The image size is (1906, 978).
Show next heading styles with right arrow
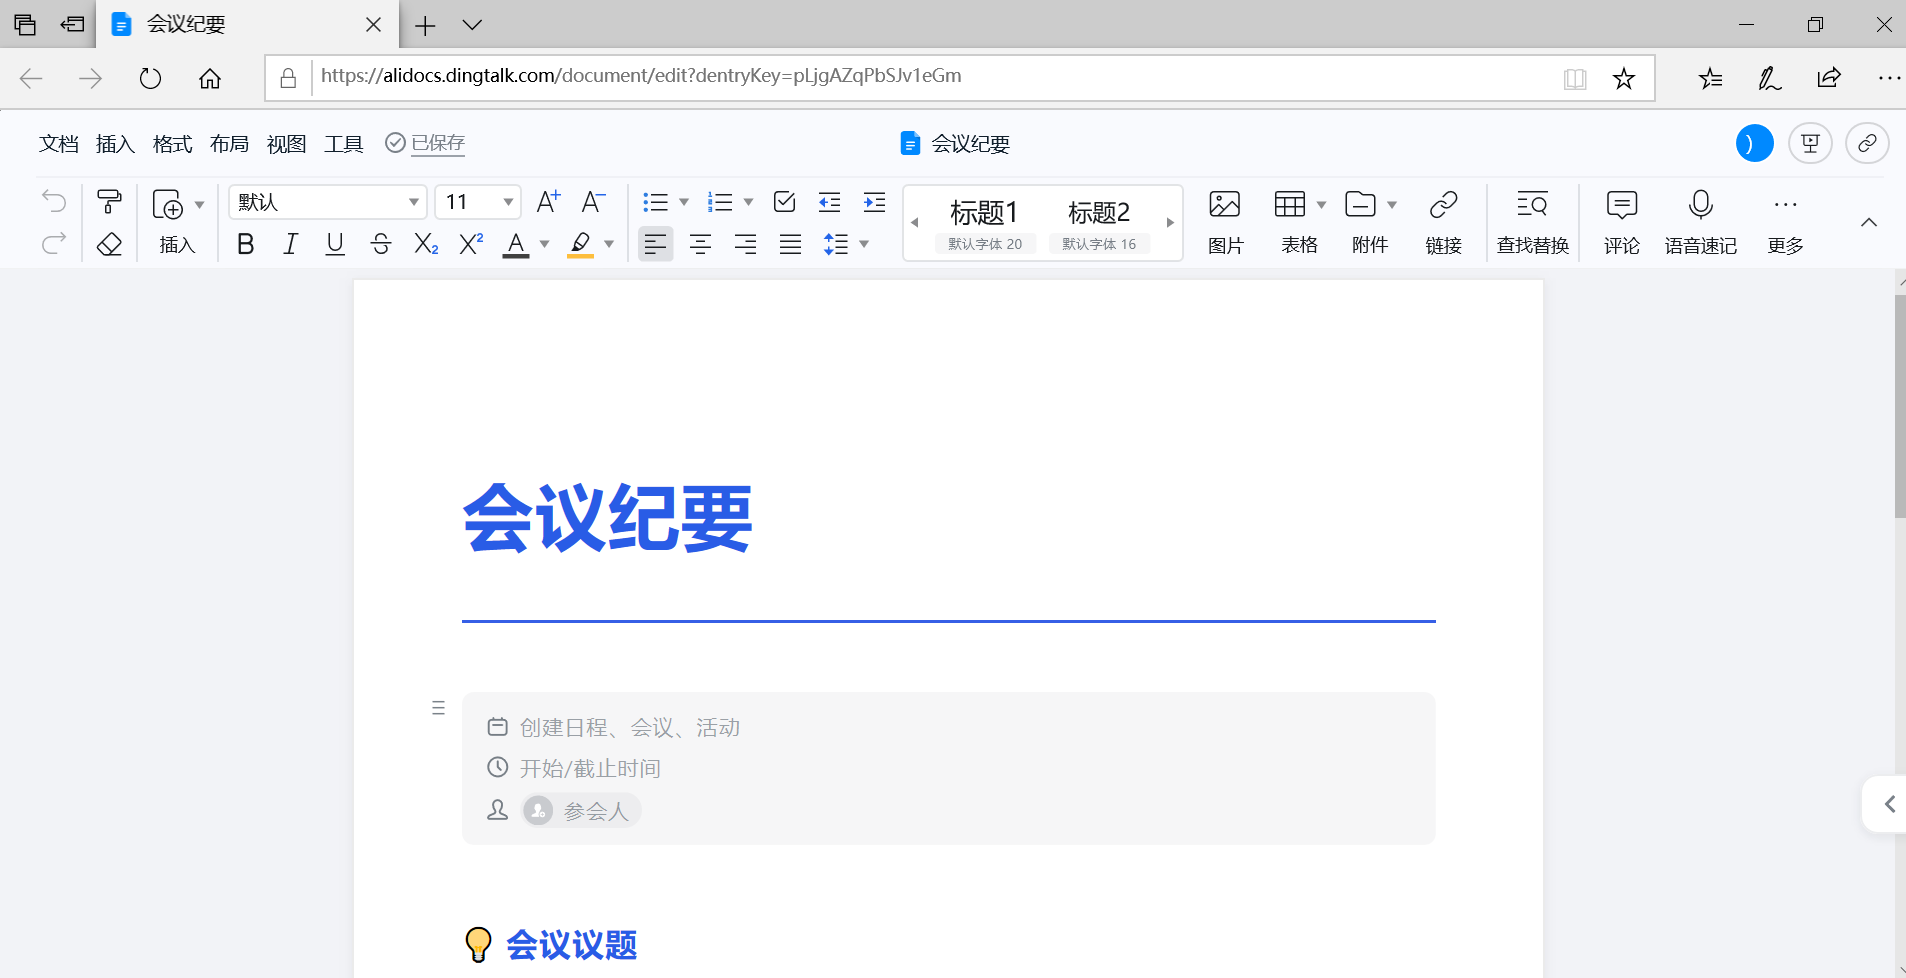1170,223
